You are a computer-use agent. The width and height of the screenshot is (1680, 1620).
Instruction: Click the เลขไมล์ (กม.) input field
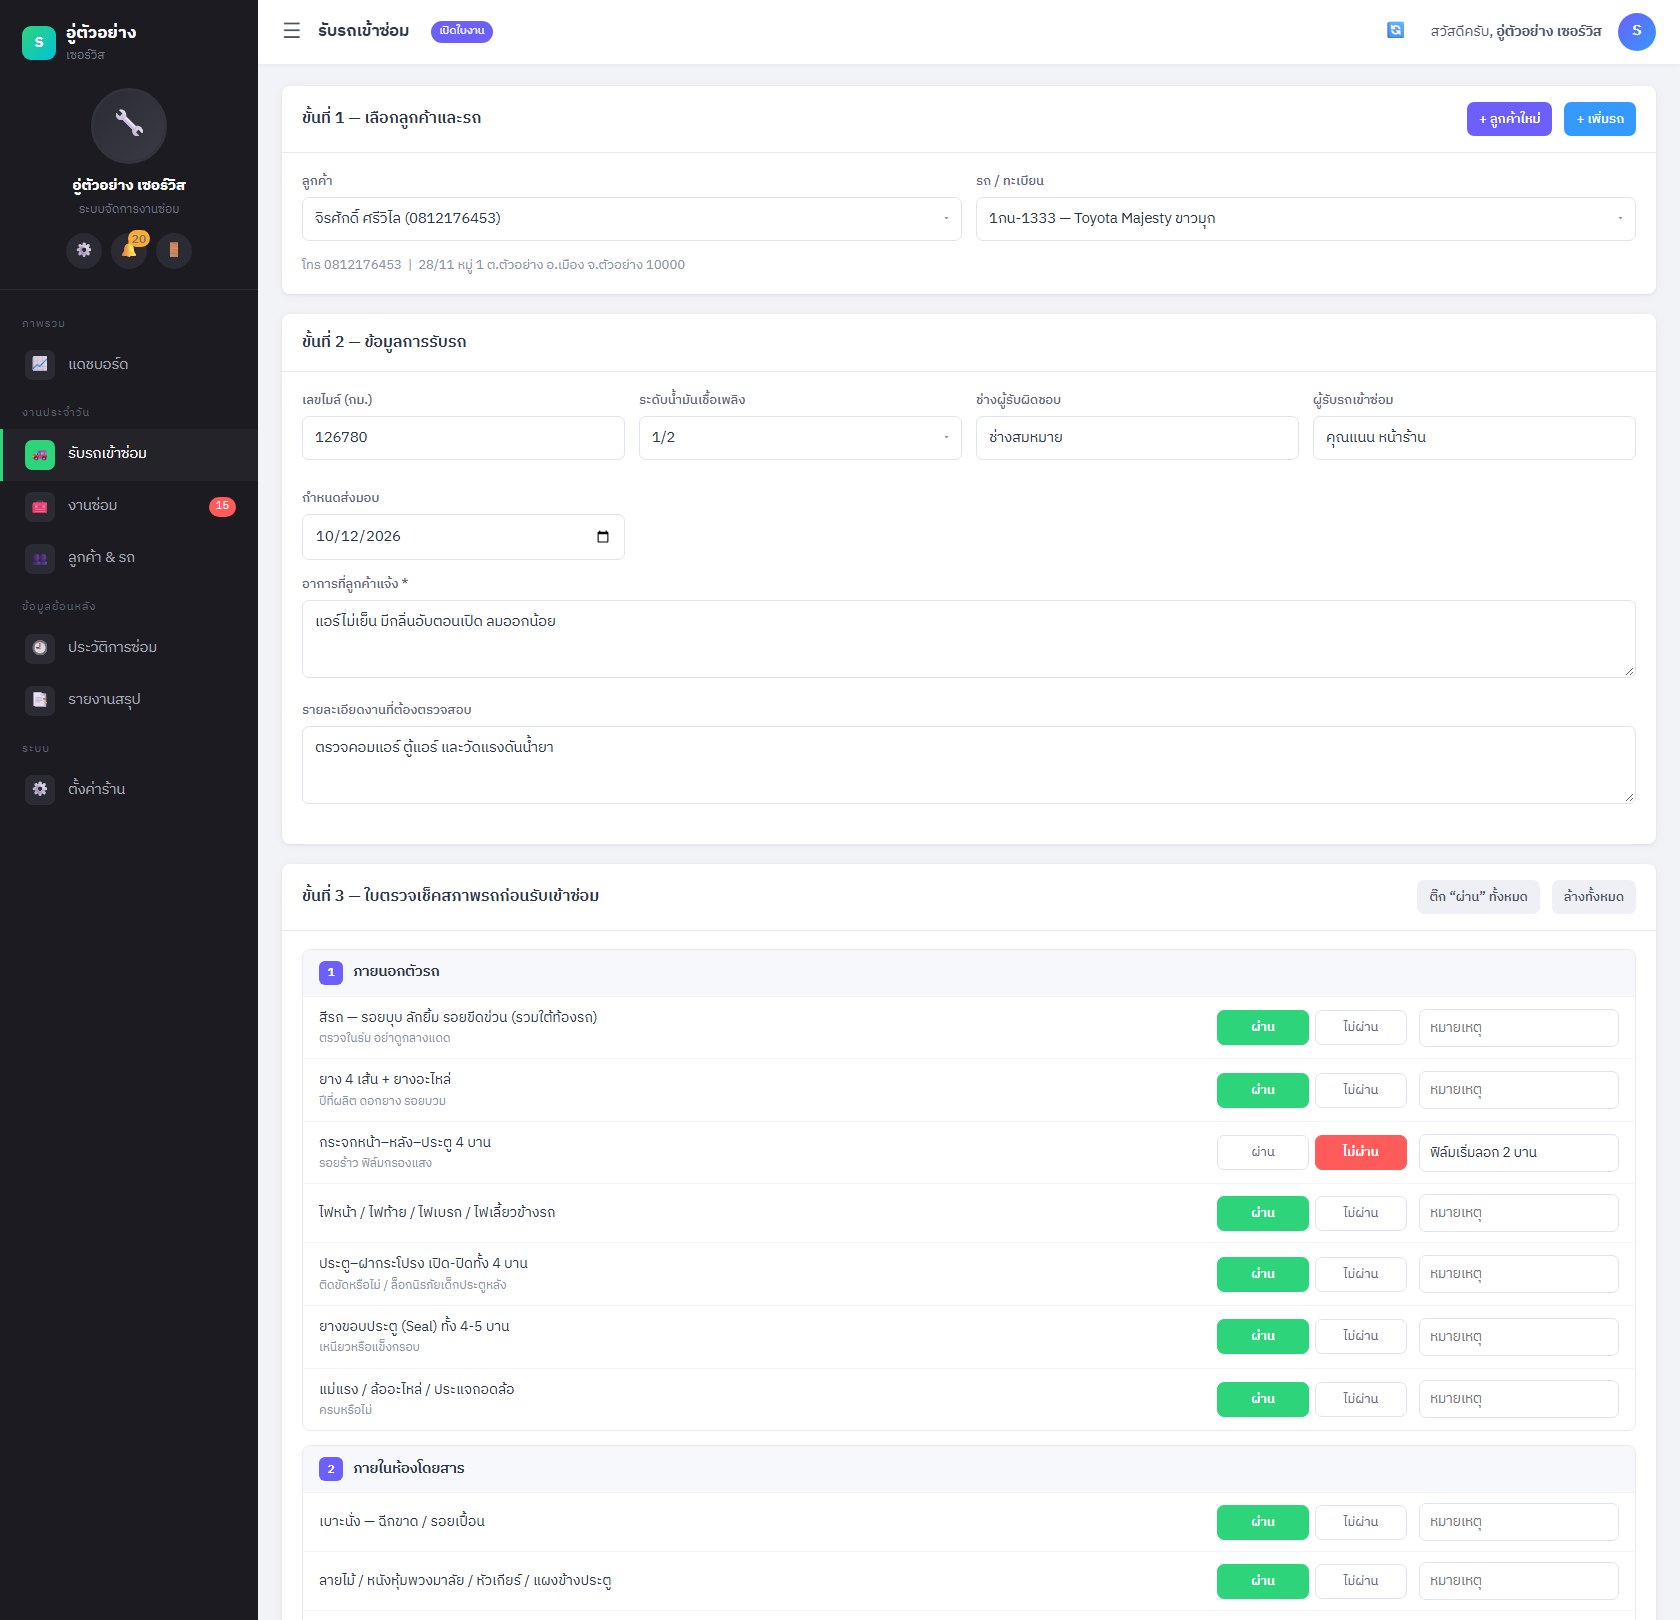point(463,438)
